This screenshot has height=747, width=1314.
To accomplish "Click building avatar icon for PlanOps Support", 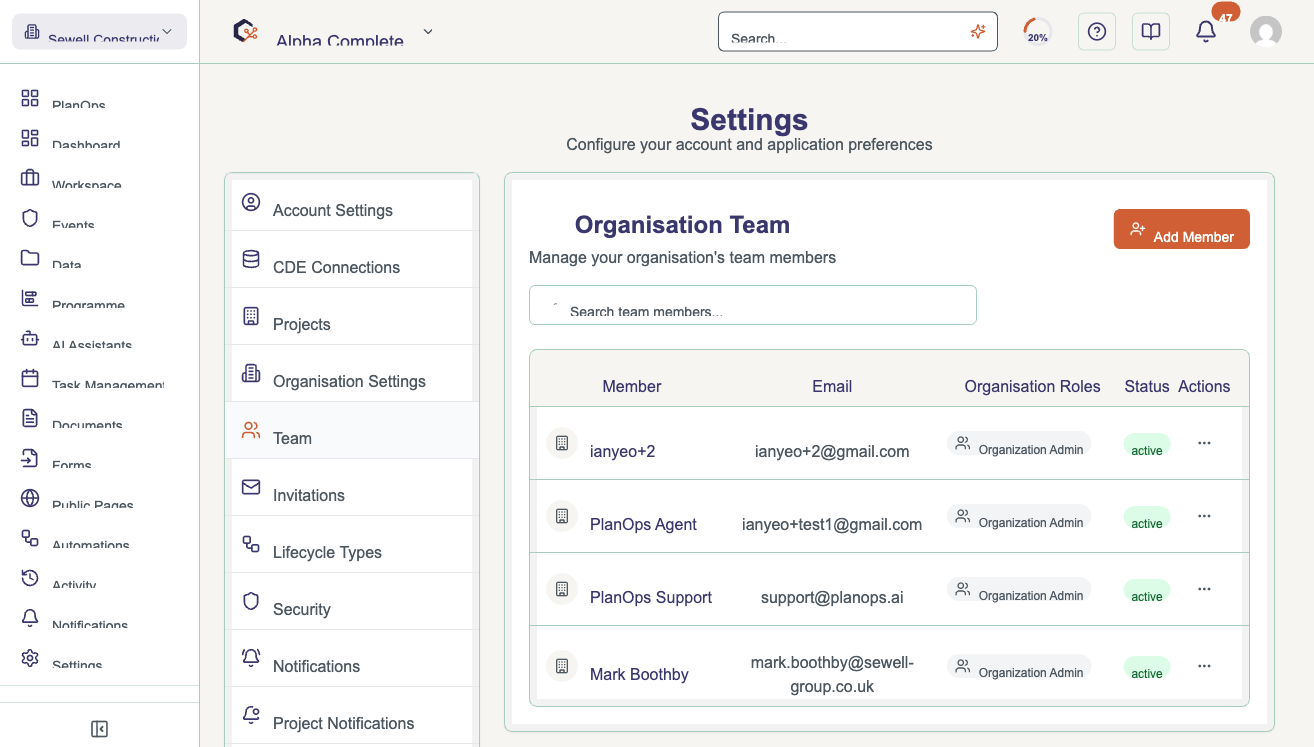I will (562, 589).
